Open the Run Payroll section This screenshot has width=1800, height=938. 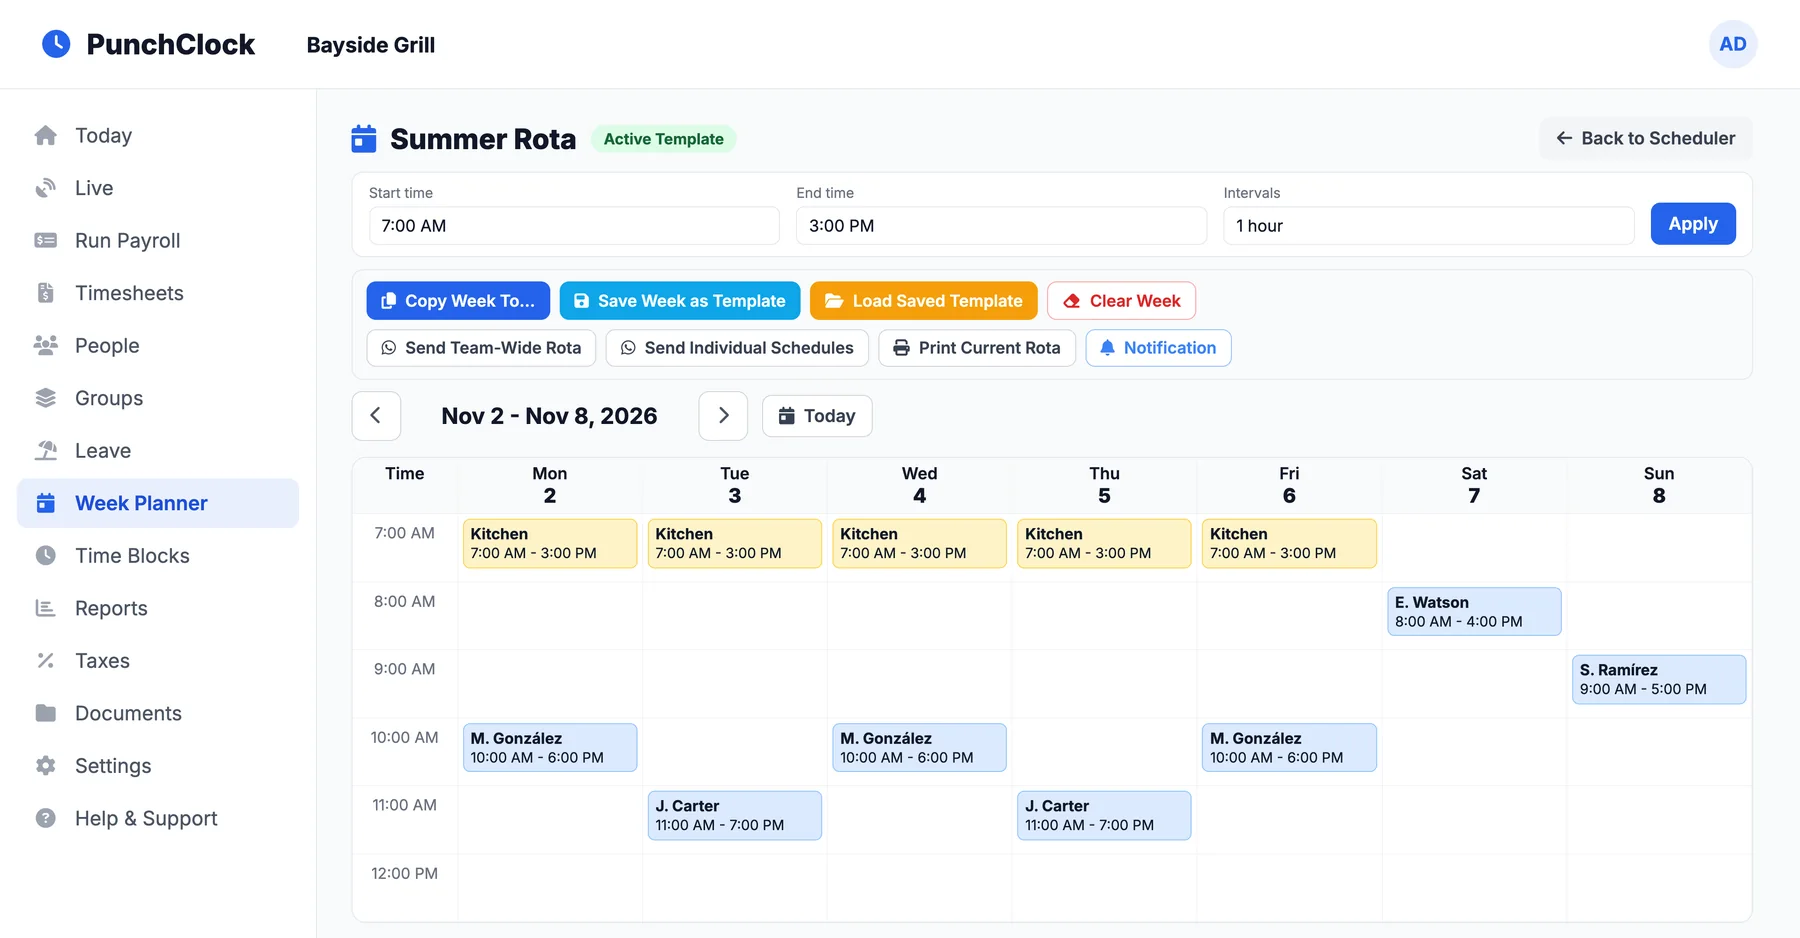pyautogui.click(x=158, y=240)
